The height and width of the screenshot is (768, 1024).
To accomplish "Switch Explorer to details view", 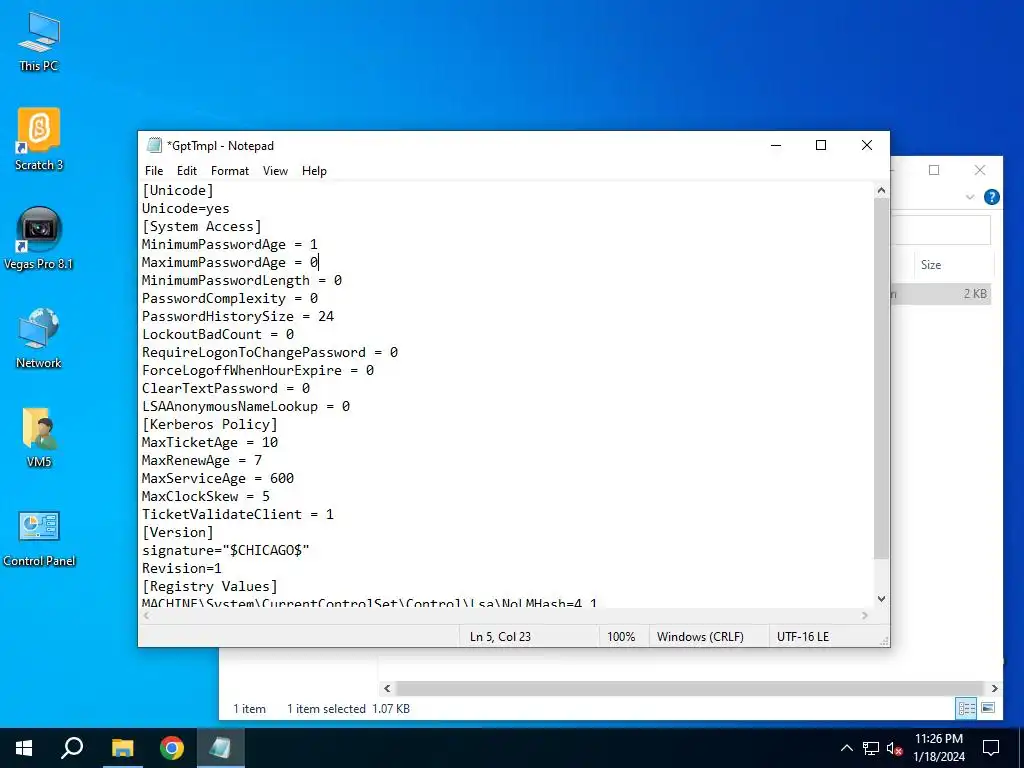I will 967,708.
